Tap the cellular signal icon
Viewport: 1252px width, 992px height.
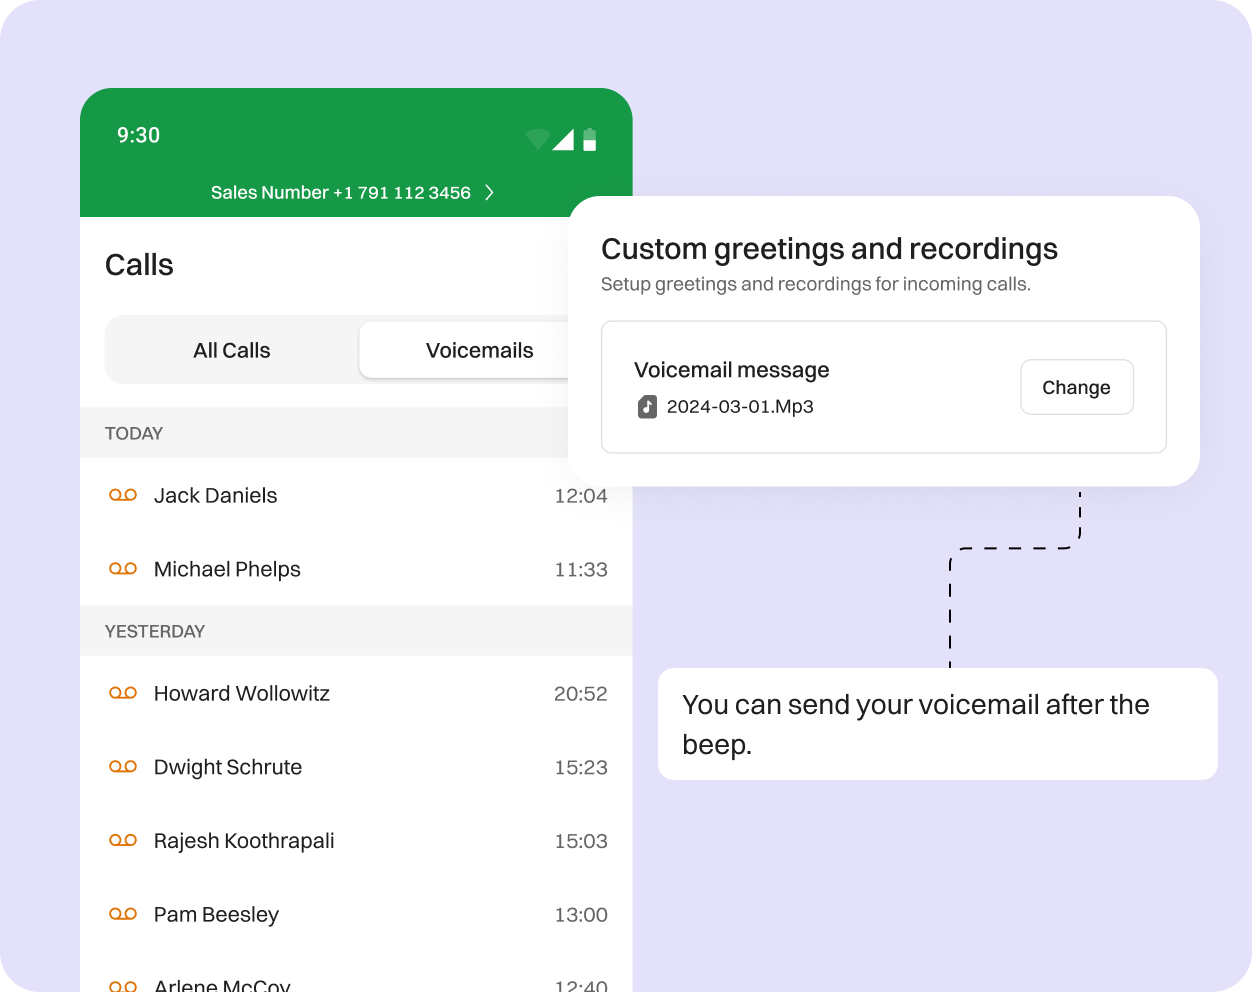pos(564,140)
